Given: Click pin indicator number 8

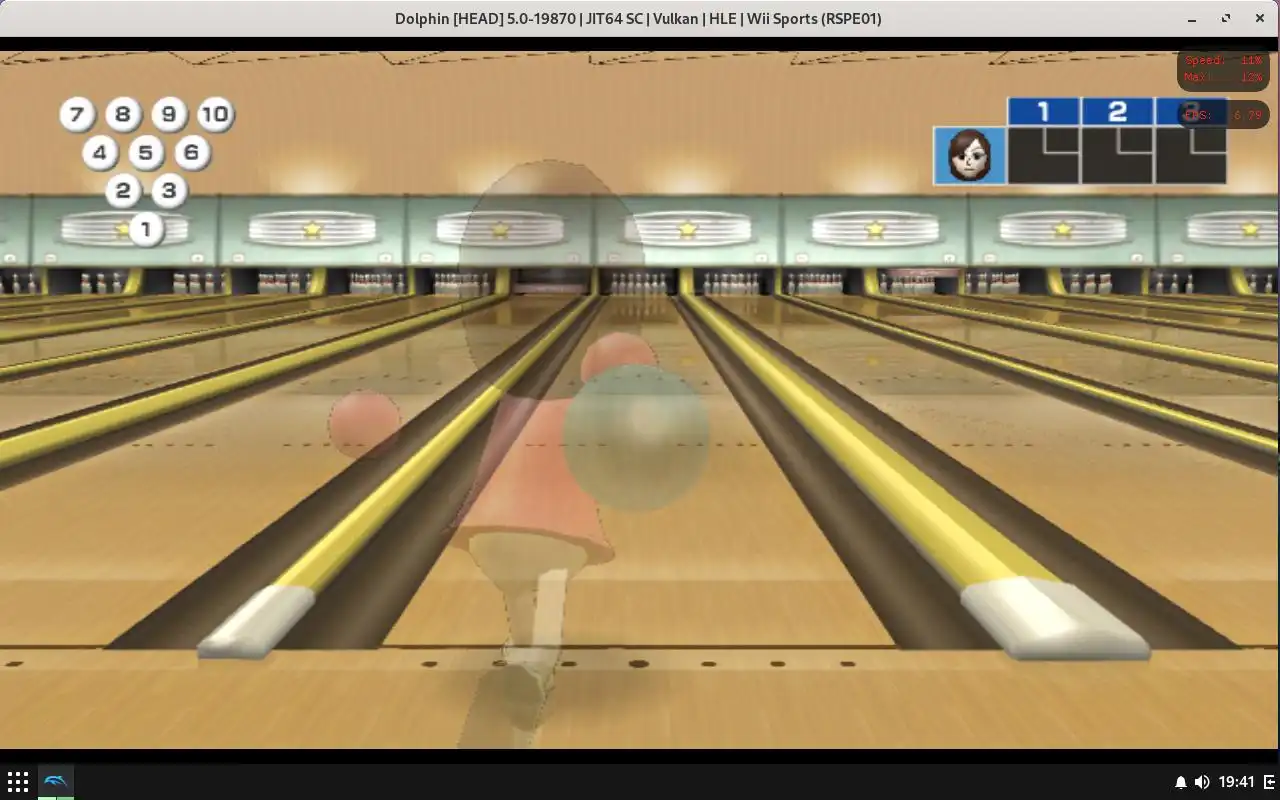Looking at the screenshot, I should tap(123, 114).
